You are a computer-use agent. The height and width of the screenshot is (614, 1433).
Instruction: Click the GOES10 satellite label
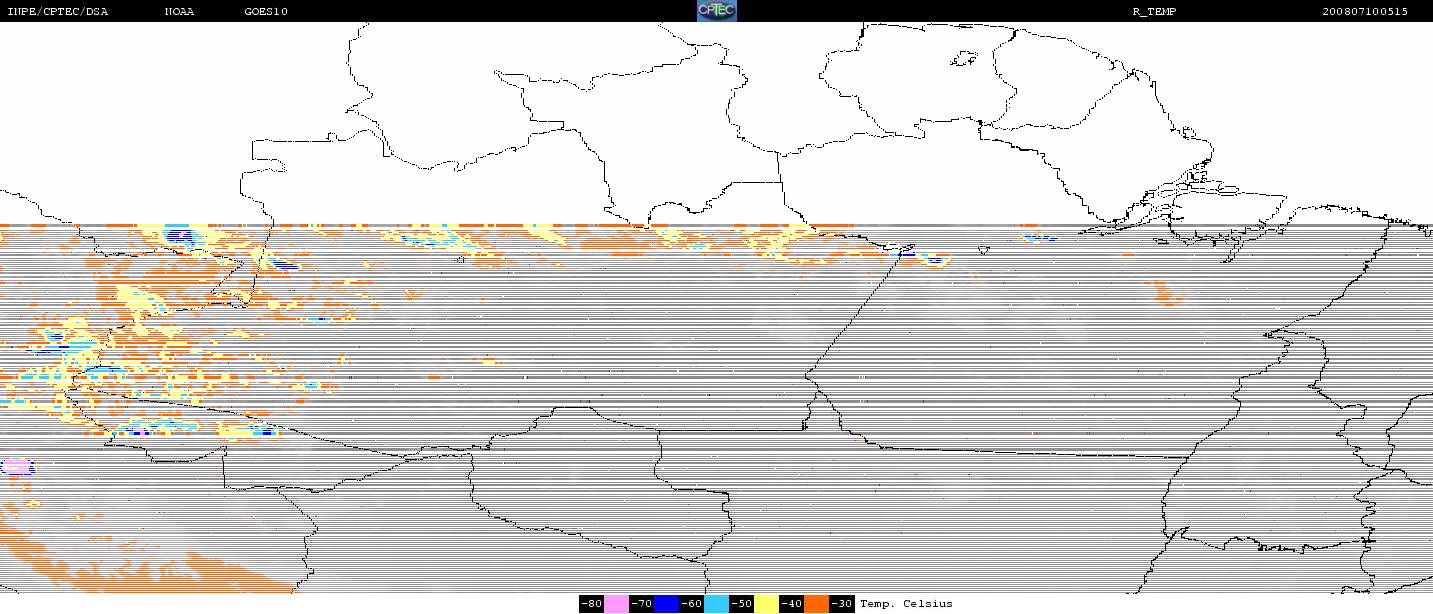(266, 11)
